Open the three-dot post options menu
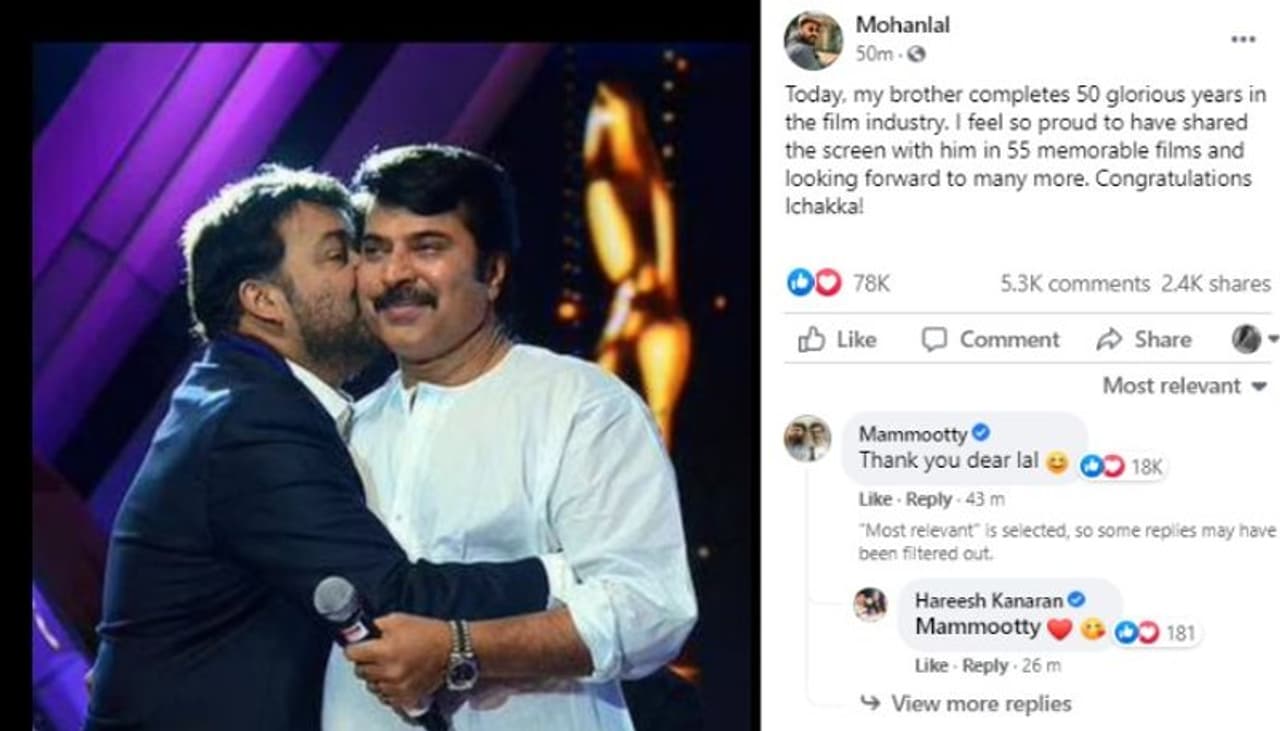This screenshot has width=1280, height=731. point(1242,39)
